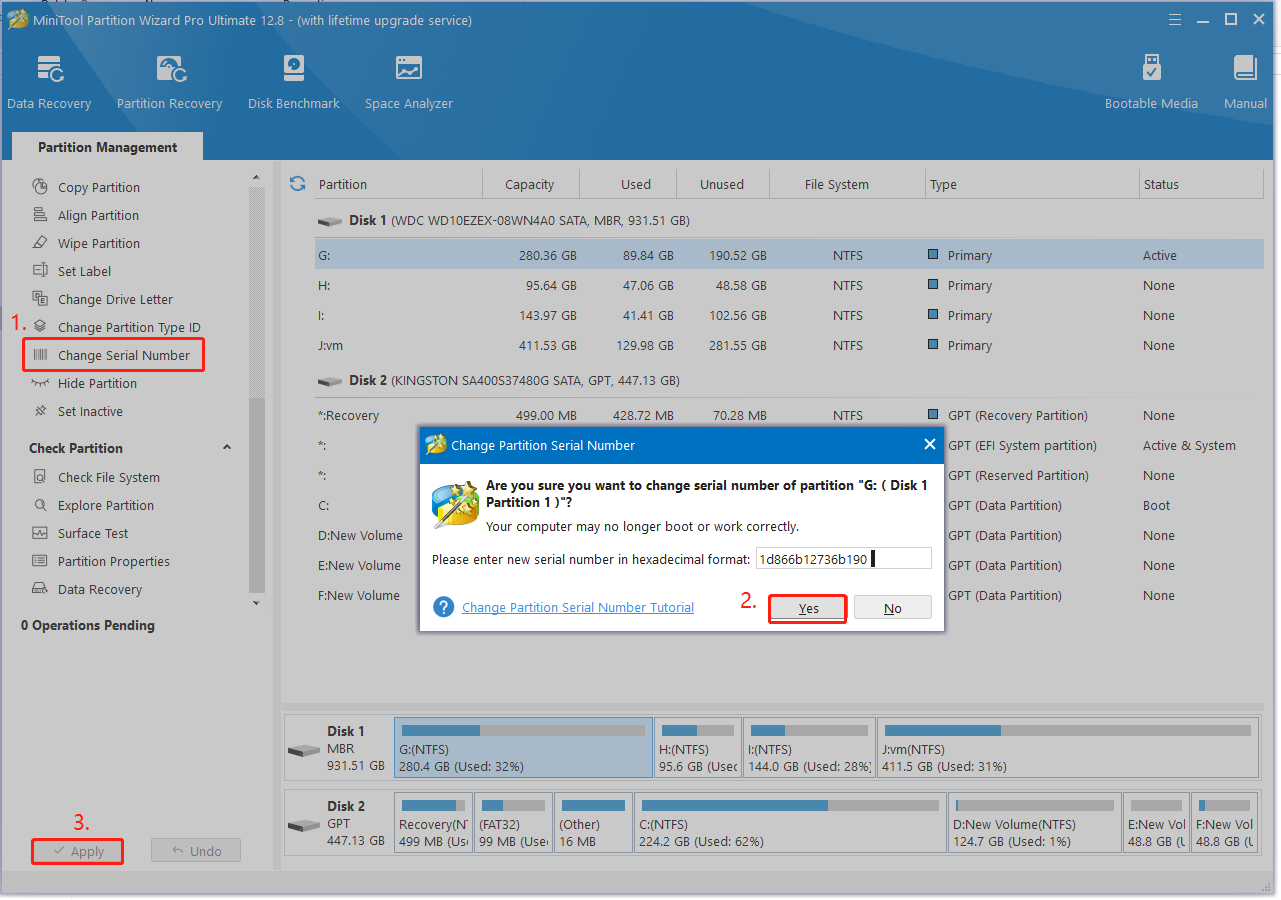Image resolution: width=1281 pixels, height=900 pixels.
Task: Click the Change Partition Type ID icon
Action: pyautogui.click(x=40, y=327)
